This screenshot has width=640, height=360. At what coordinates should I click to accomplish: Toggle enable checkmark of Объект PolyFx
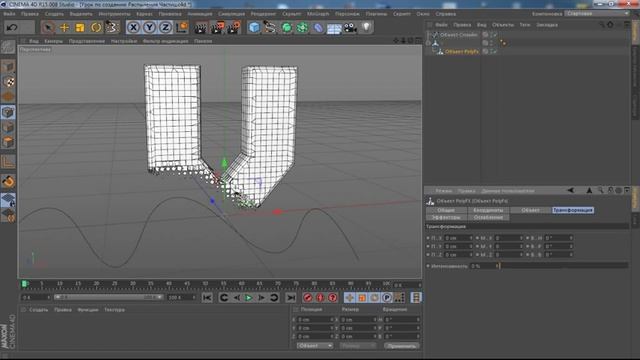[x=494, y=51]
